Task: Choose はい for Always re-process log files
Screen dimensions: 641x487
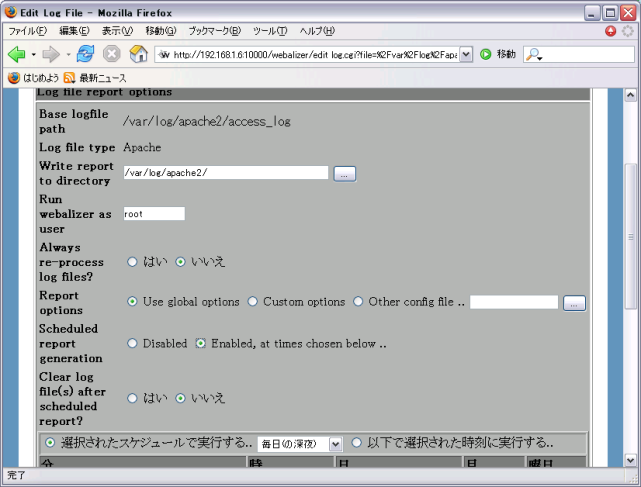Action: point(132,261)
